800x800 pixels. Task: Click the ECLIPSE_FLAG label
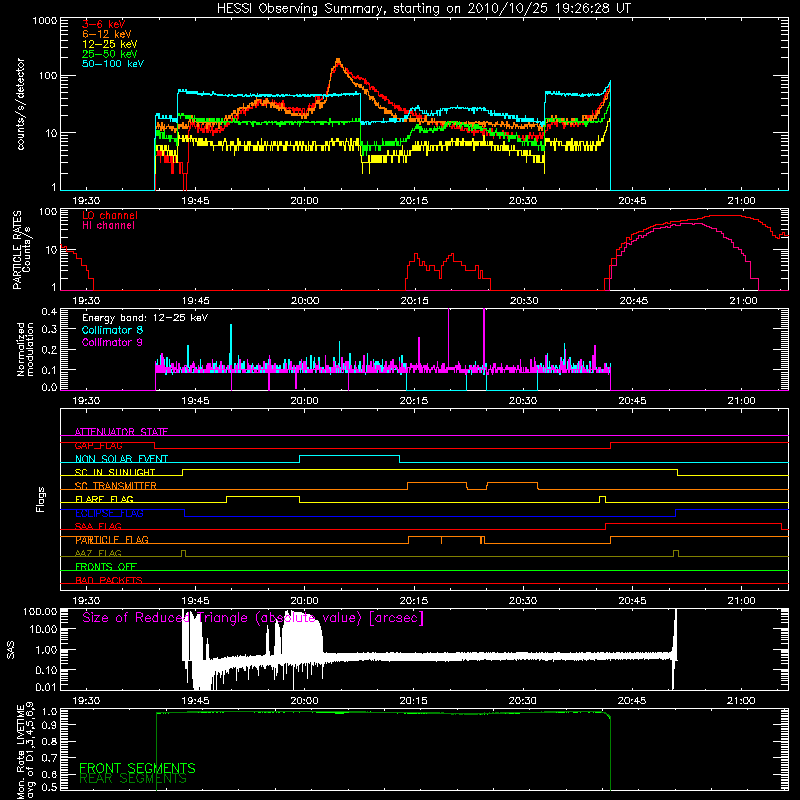[x=109, y=513]
